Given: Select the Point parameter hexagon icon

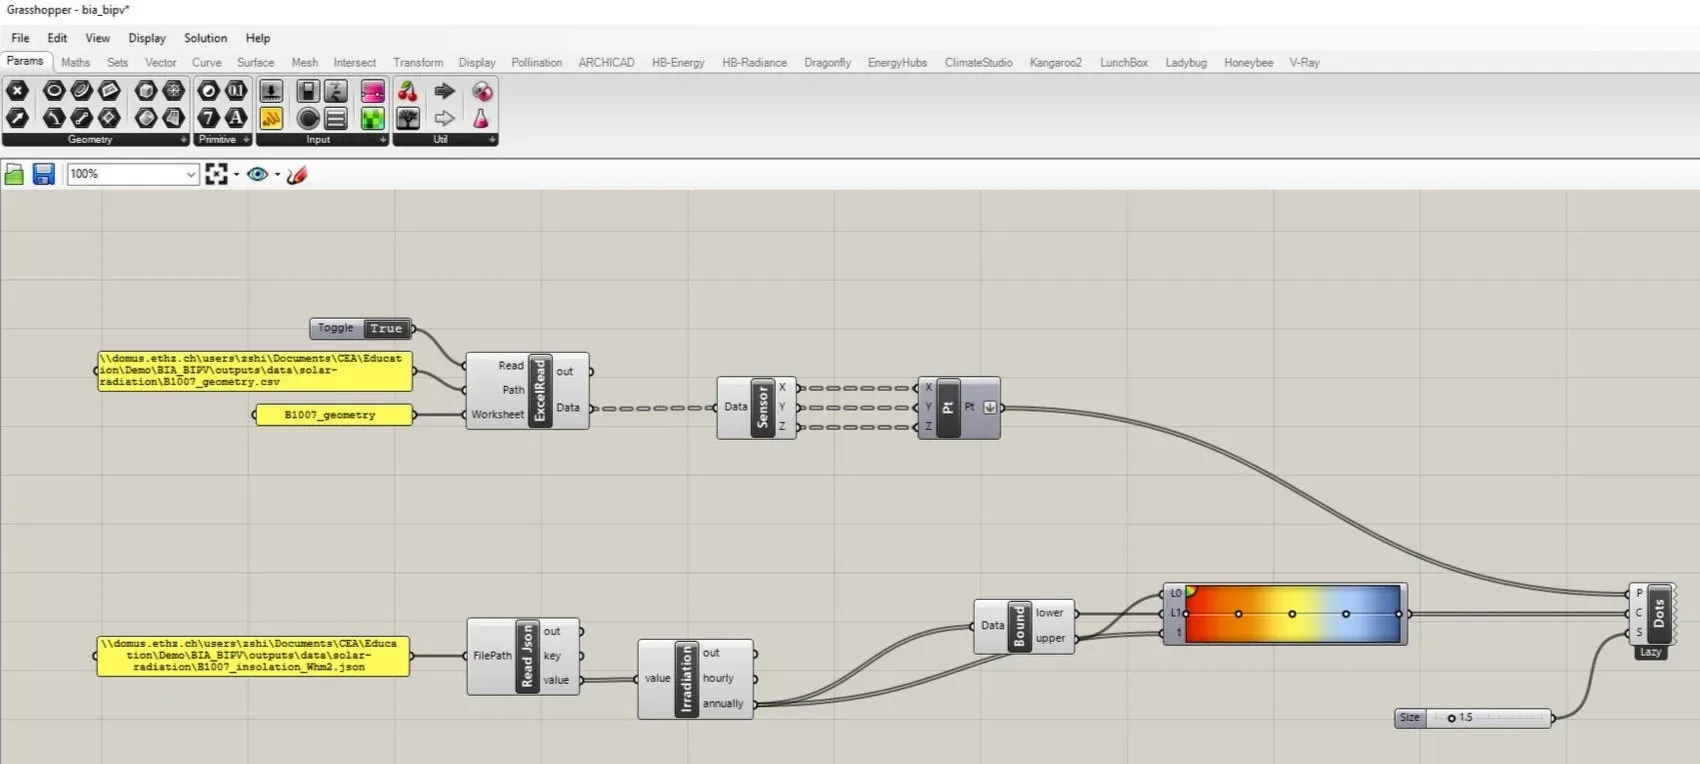Looking at the screenshot, I should pos(17,91).
